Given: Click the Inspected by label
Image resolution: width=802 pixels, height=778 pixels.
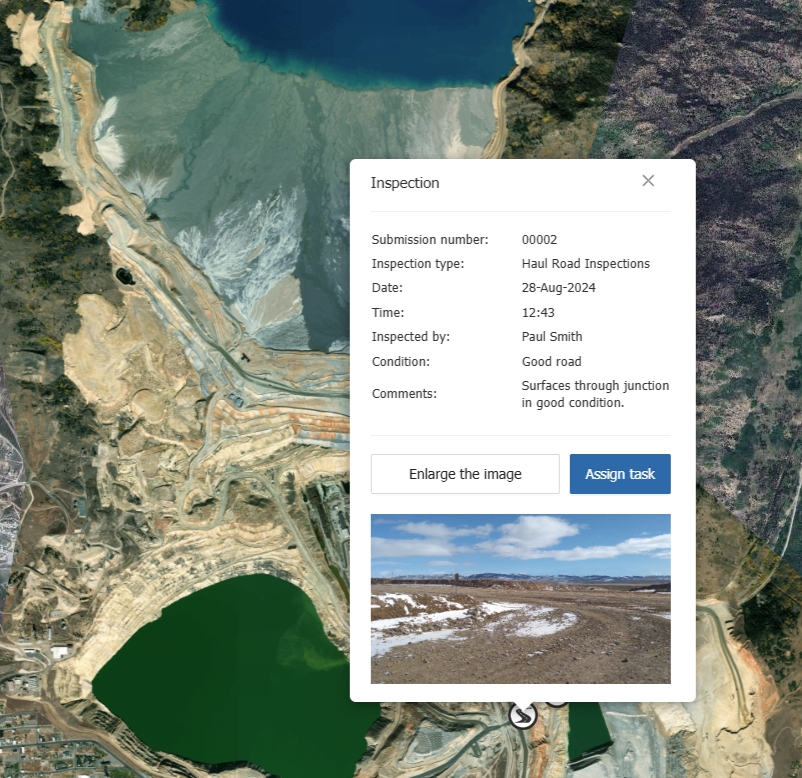Looking at the screenshot, I should pyautogui.click(x=411, y=337).
